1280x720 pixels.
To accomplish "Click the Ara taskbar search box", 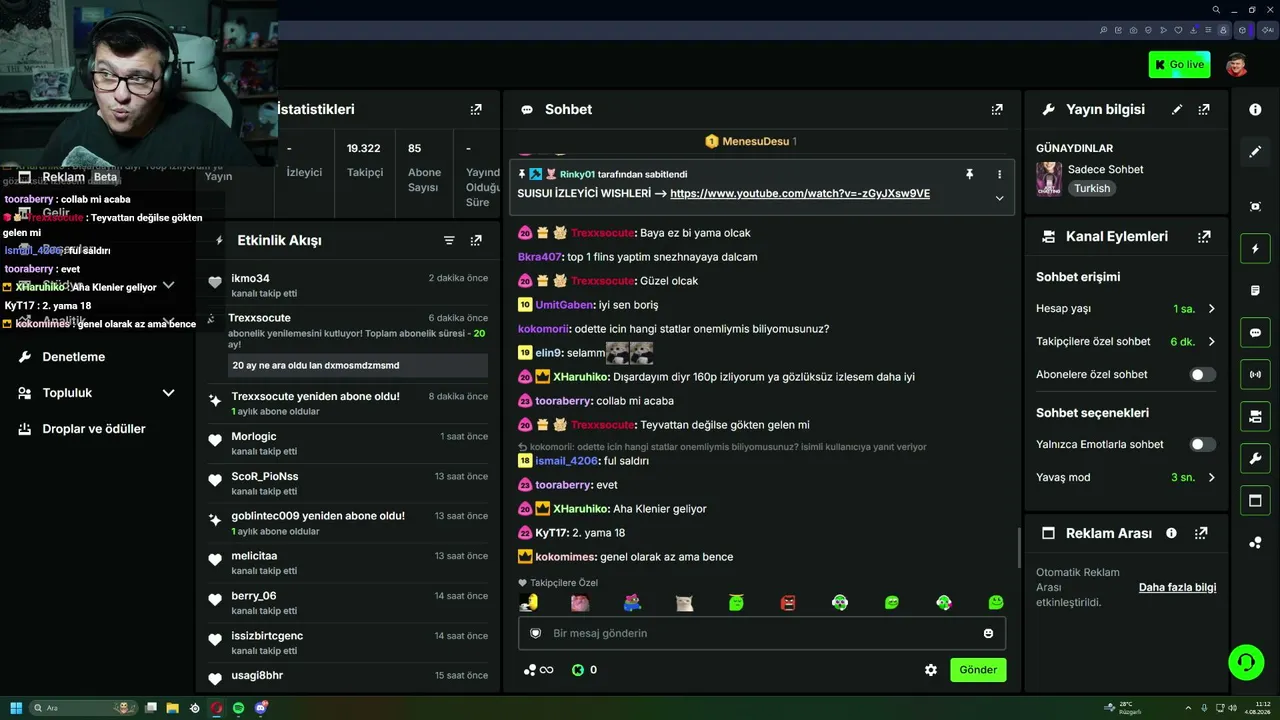I will (x=85, y=708).
